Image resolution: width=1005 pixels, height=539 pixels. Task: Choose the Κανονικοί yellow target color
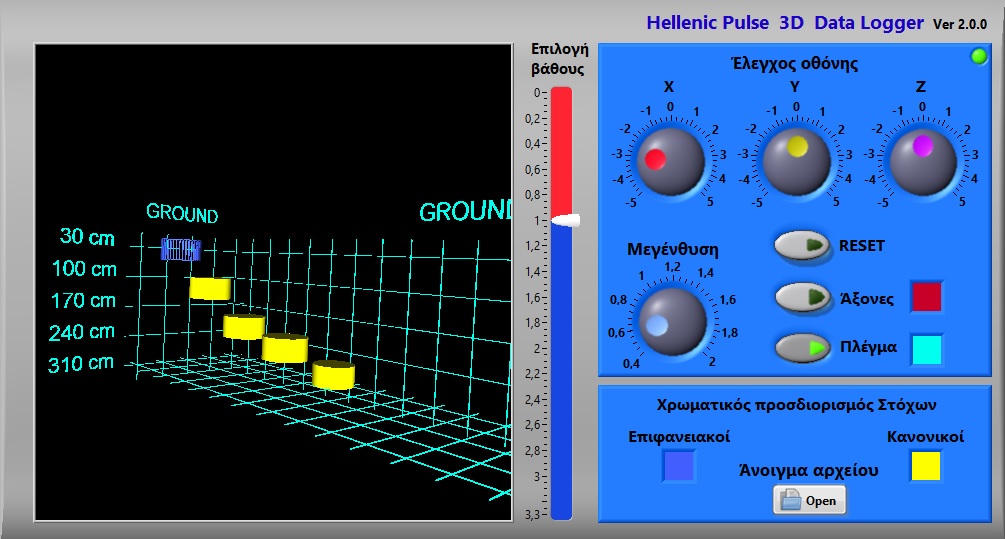coord(925,466)
